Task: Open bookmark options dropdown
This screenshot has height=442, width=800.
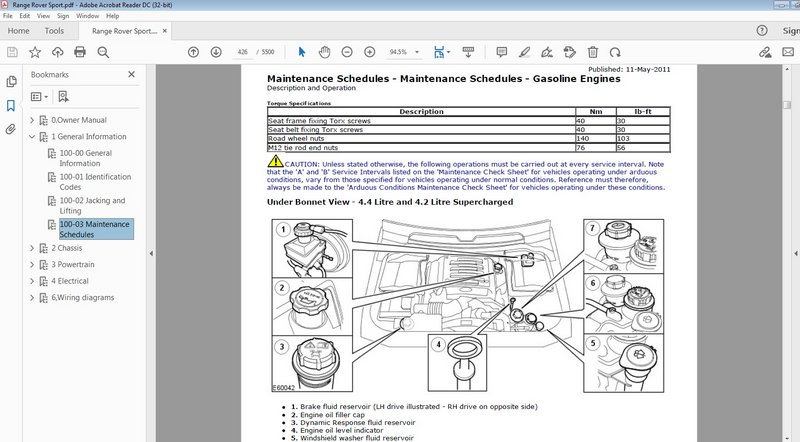Action: [x=39, y=96]
